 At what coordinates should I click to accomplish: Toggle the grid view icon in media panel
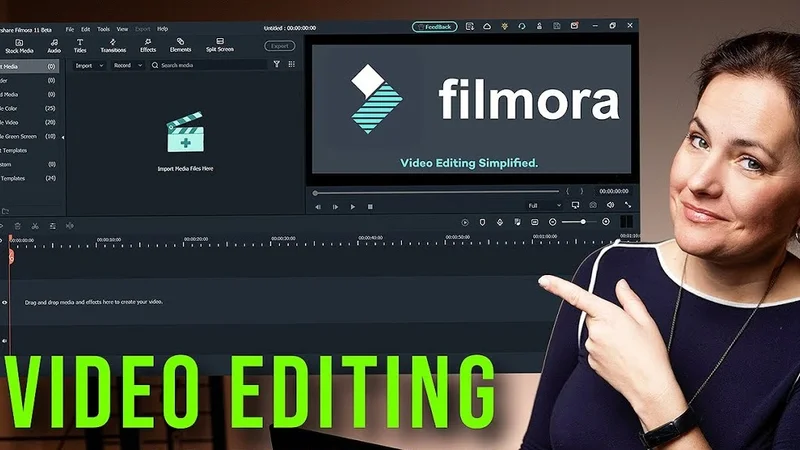click(x=291, y=64)
